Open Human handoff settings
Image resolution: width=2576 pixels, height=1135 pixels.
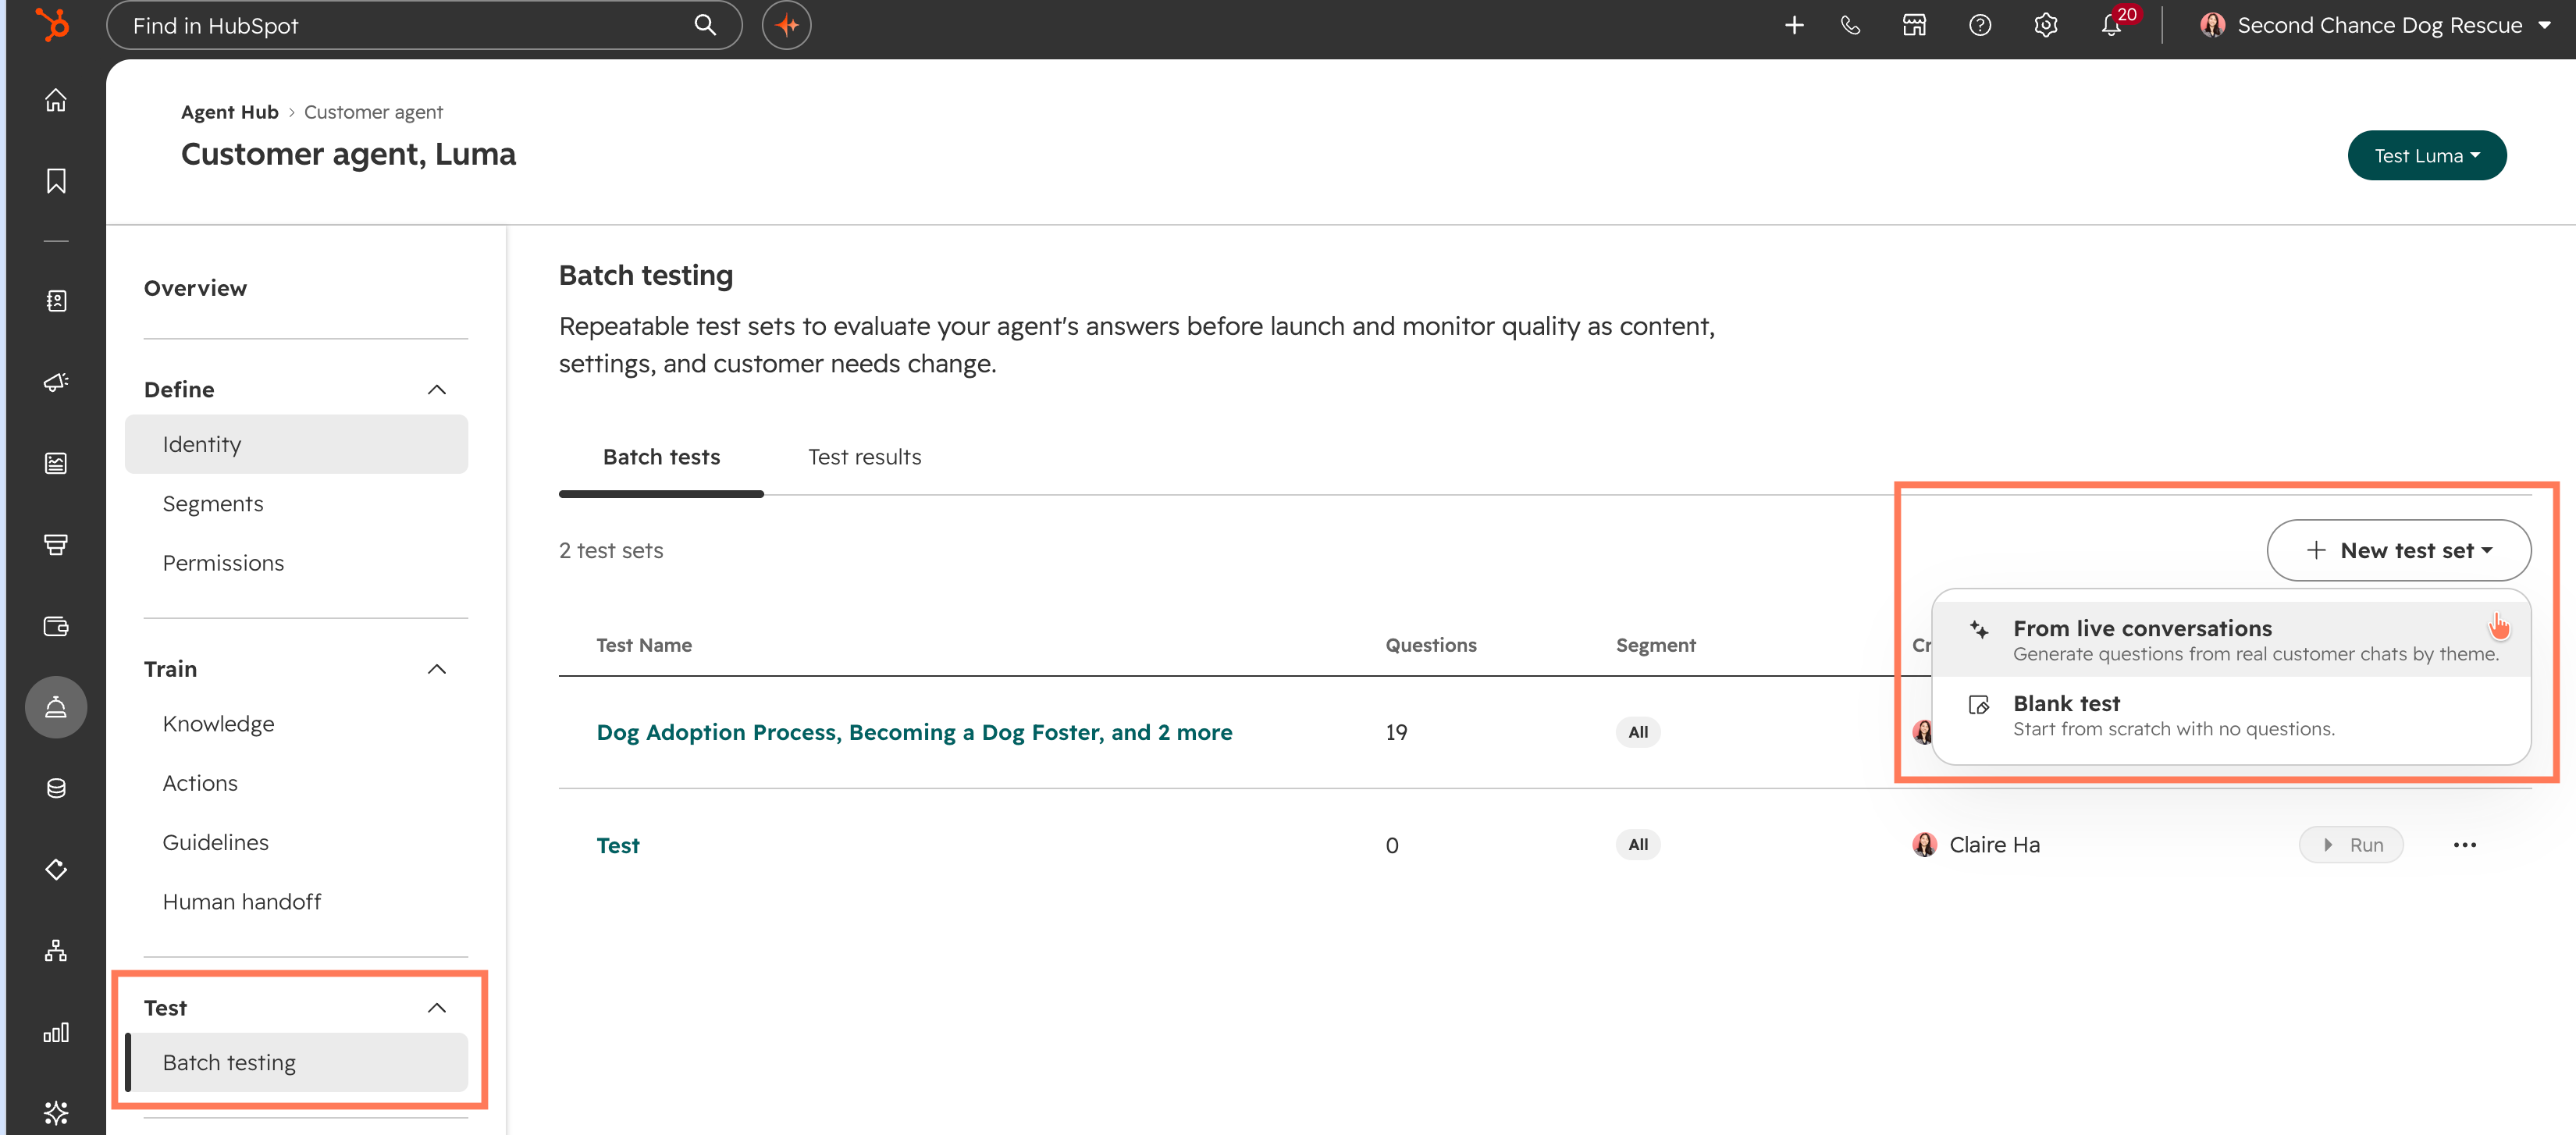click(296, 901)
